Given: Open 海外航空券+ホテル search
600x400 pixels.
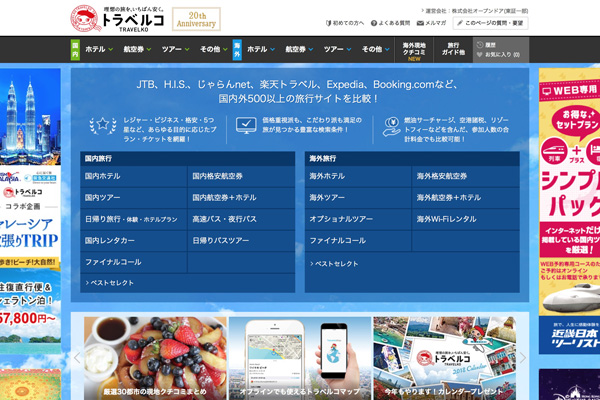Looking at the screenshot, I should tap(466, 198).
